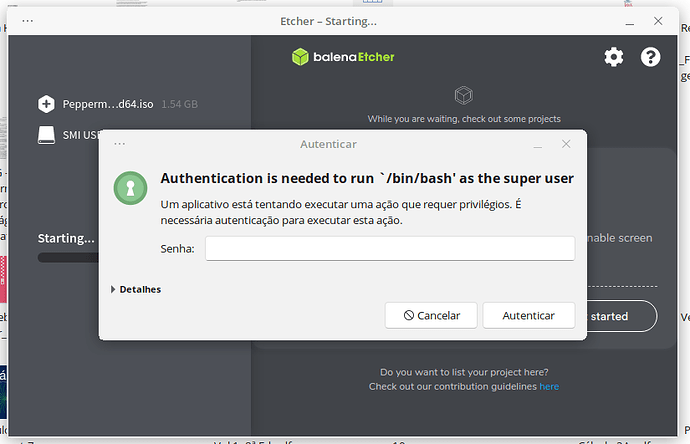Click the cube outline icon above waiting message
Viewport: 690px width, 444px height.
point(463,95)
